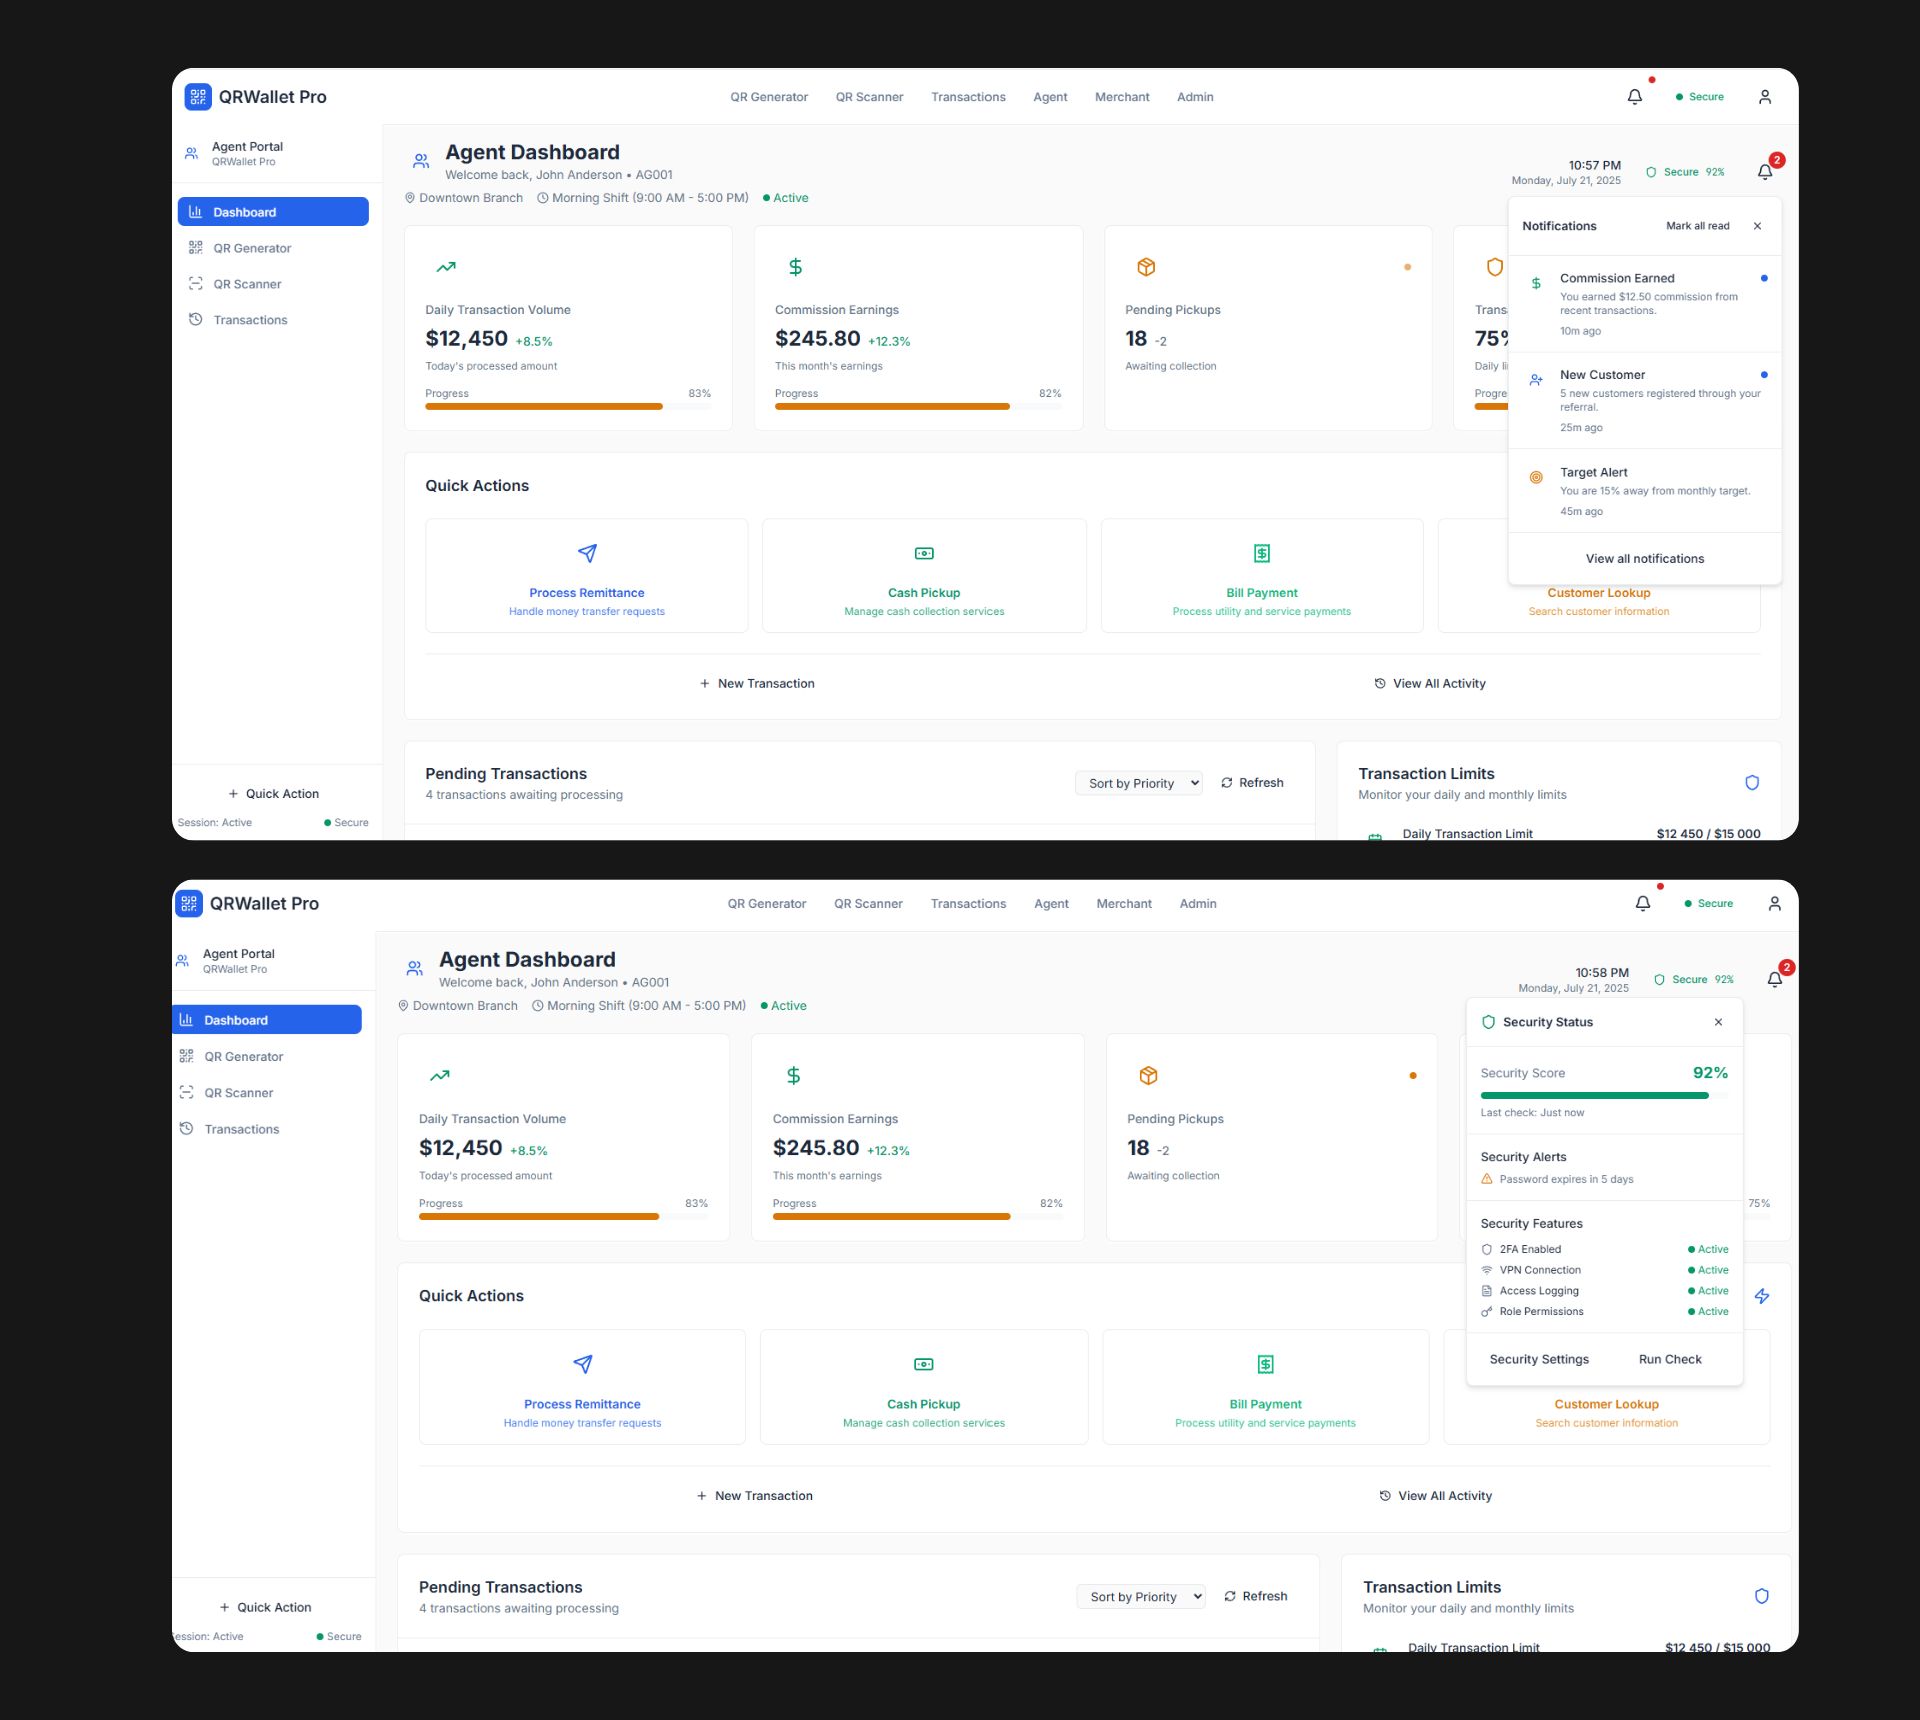Click the lightning bolt icon beside Security Status

point(1762,1296)
